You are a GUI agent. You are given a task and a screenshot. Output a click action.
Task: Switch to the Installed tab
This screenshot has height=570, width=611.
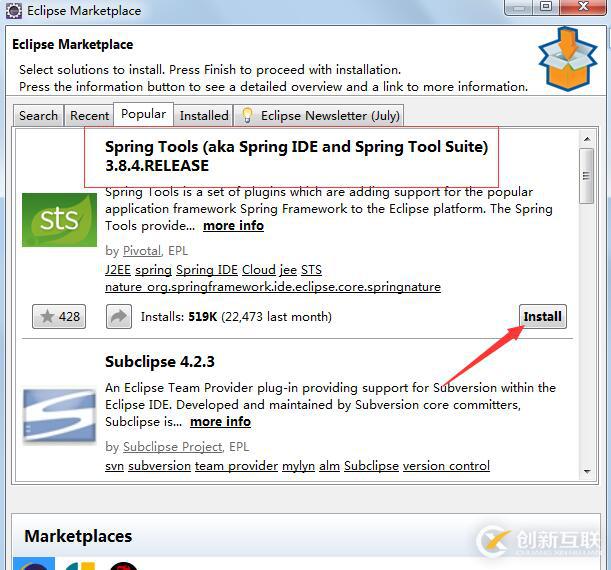pyautogui.click(x=204, y=116)
